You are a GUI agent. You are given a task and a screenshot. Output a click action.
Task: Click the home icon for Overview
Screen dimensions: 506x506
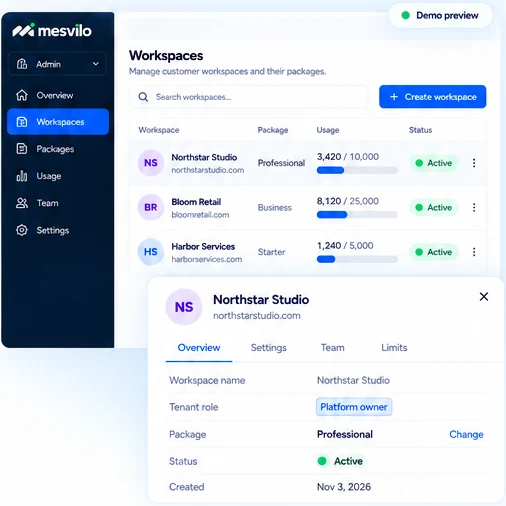(22, 95)
